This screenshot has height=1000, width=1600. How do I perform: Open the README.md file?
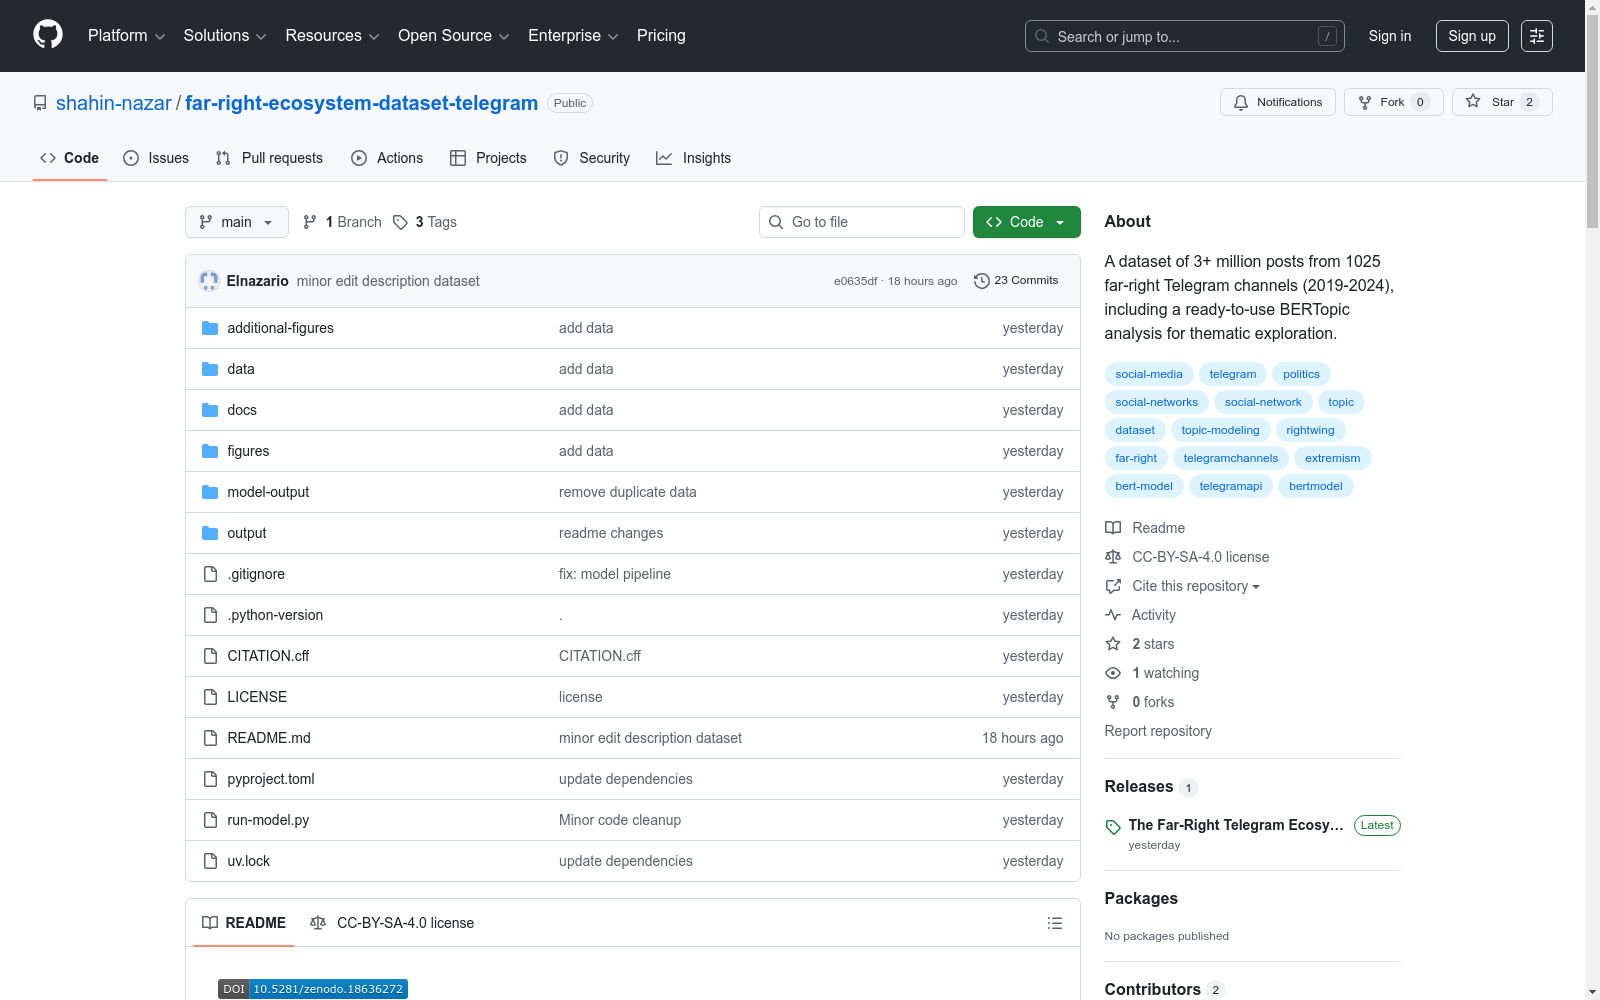point(269,738)
